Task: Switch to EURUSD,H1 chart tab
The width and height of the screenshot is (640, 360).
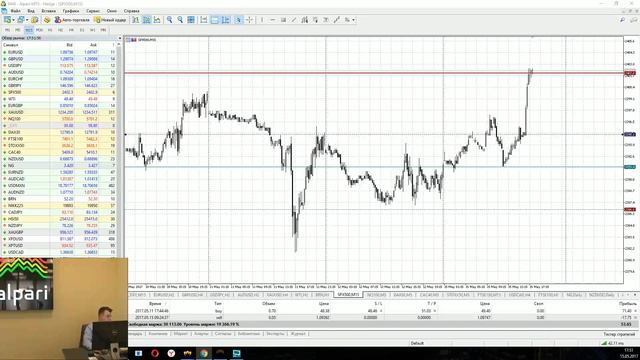Action: point(164,295)
